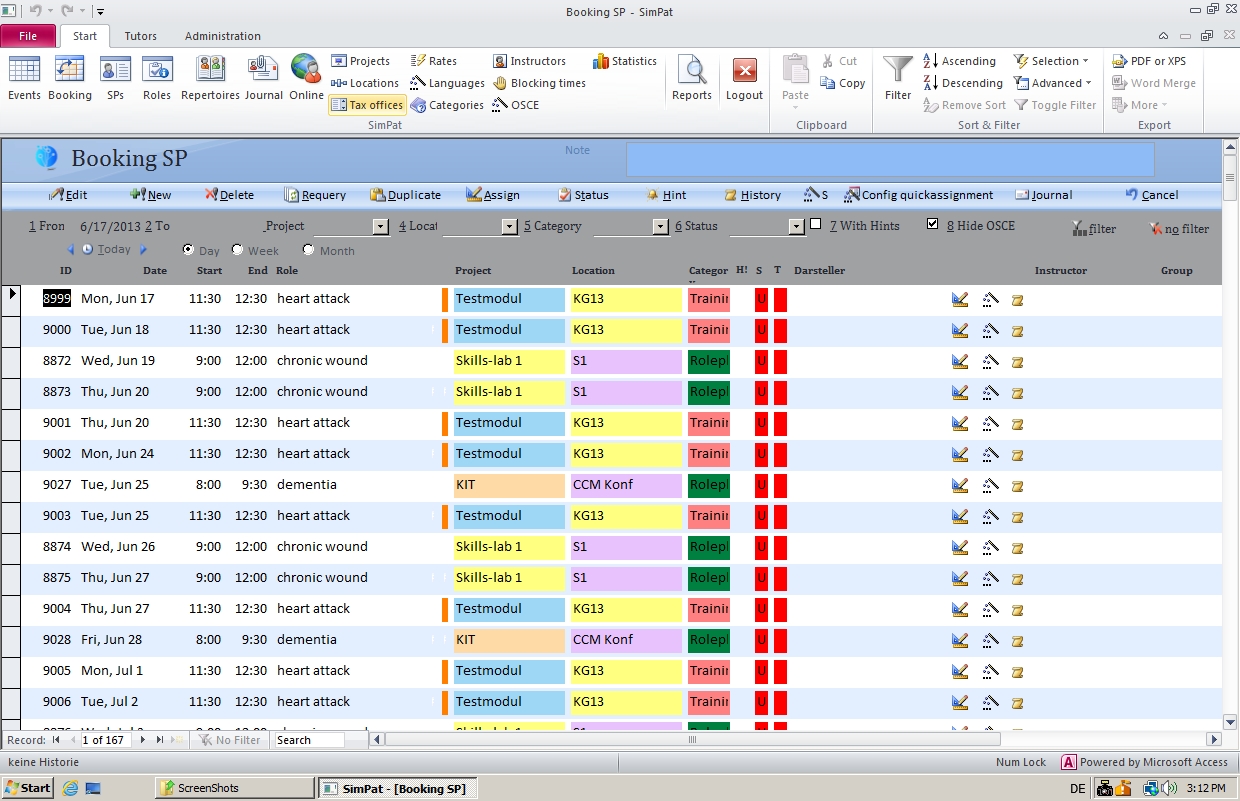Select the Week radio button

(x=238, y=250)
